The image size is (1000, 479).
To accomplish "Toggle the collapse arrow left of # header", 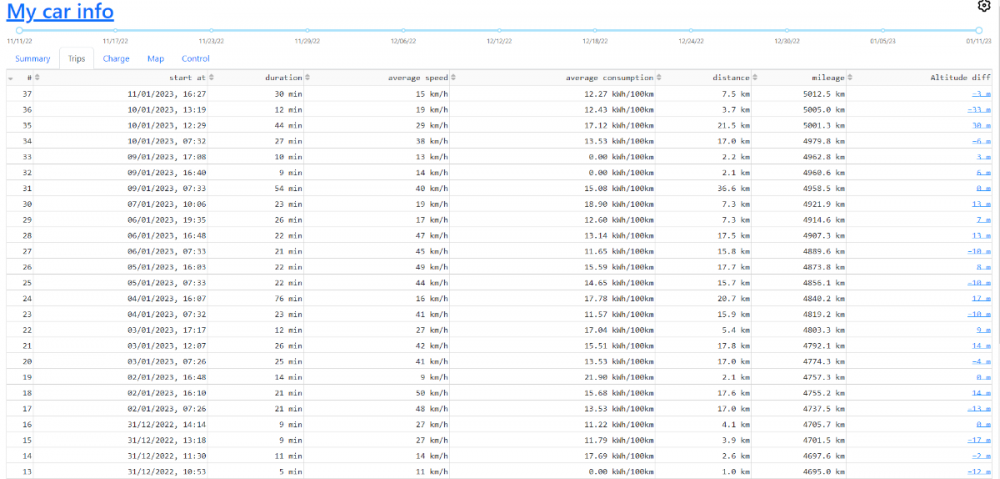I will coord(11,77).
